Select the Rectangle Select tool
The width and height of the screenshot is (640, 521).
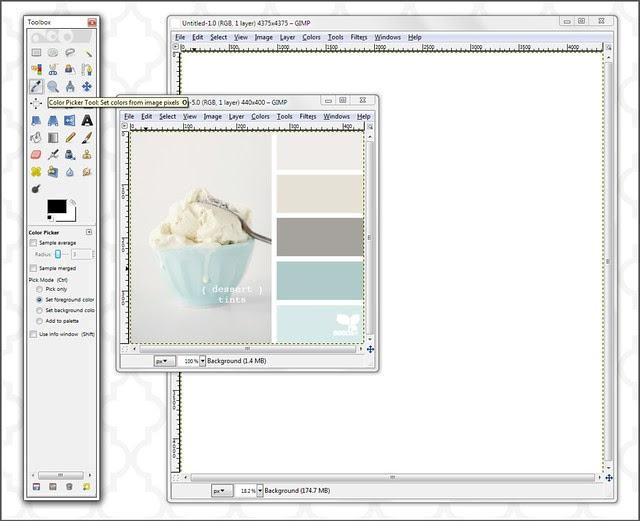point(36,52)
